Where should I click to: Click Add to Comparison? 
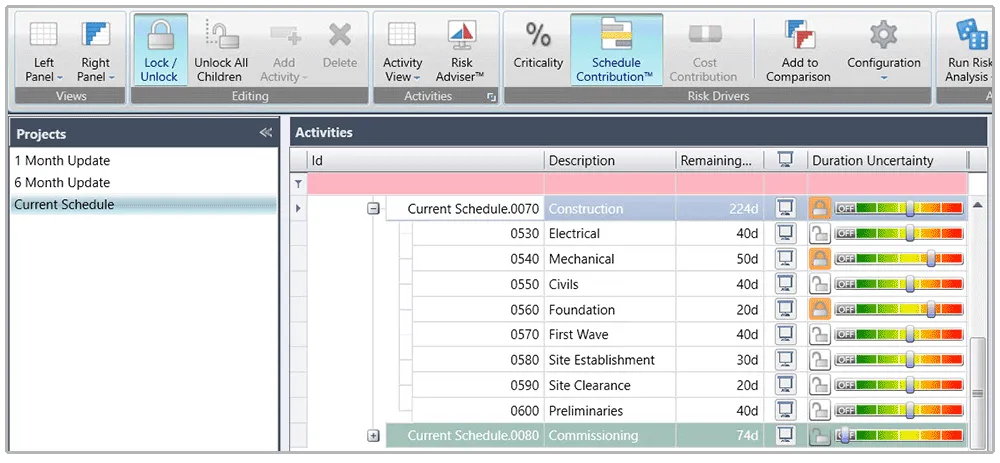coord(798,52)
